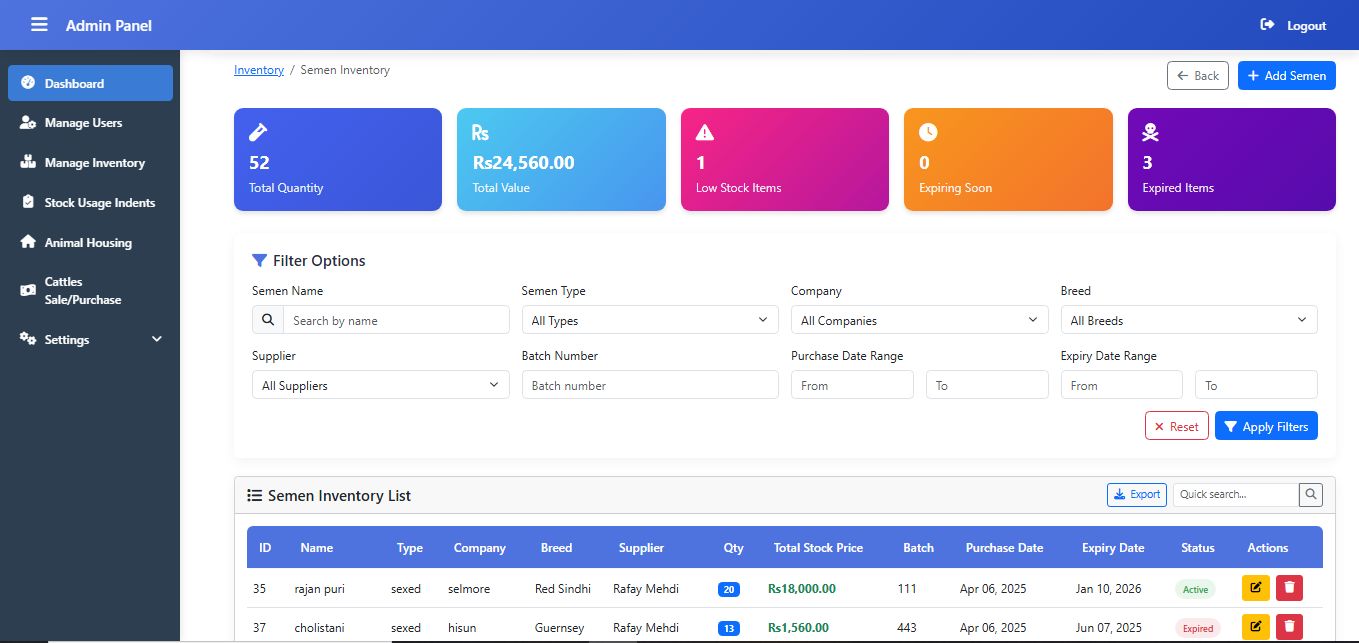
Task: Click the Expired Items skull card
Action: coord(1231,160)
